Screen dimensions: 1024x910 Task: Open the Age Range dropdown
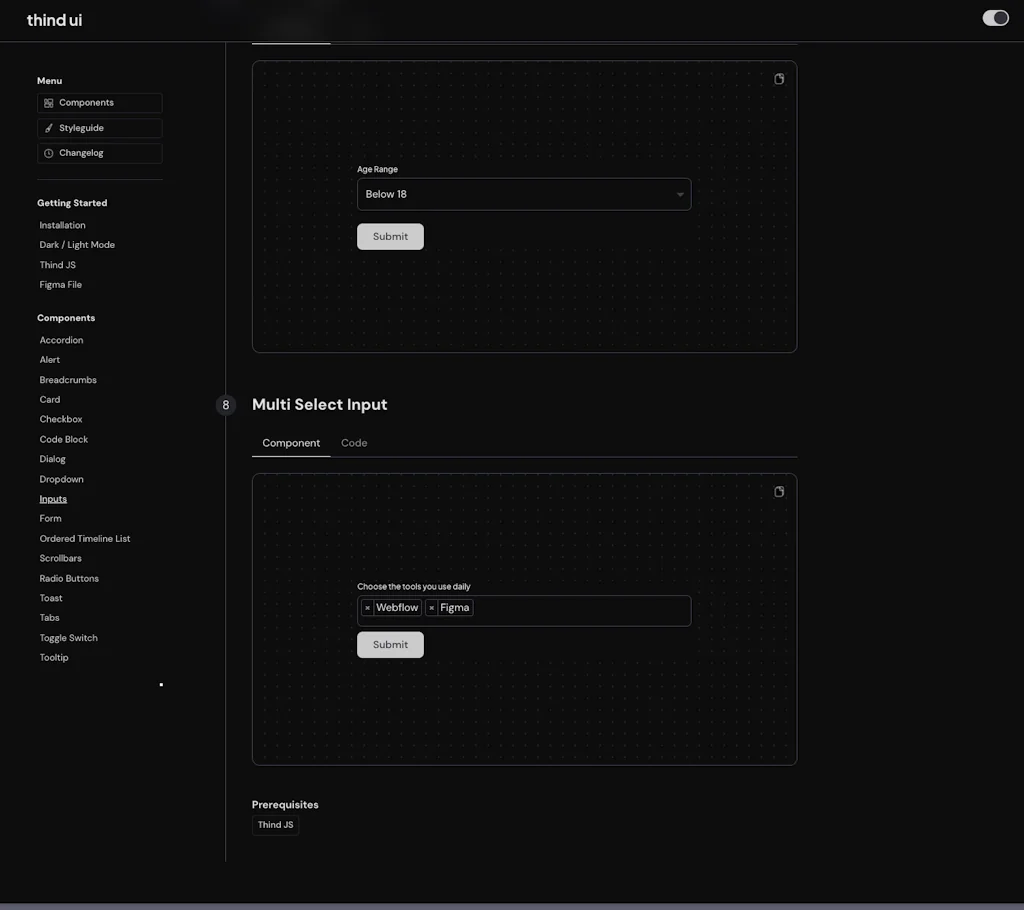coord(524,194)
